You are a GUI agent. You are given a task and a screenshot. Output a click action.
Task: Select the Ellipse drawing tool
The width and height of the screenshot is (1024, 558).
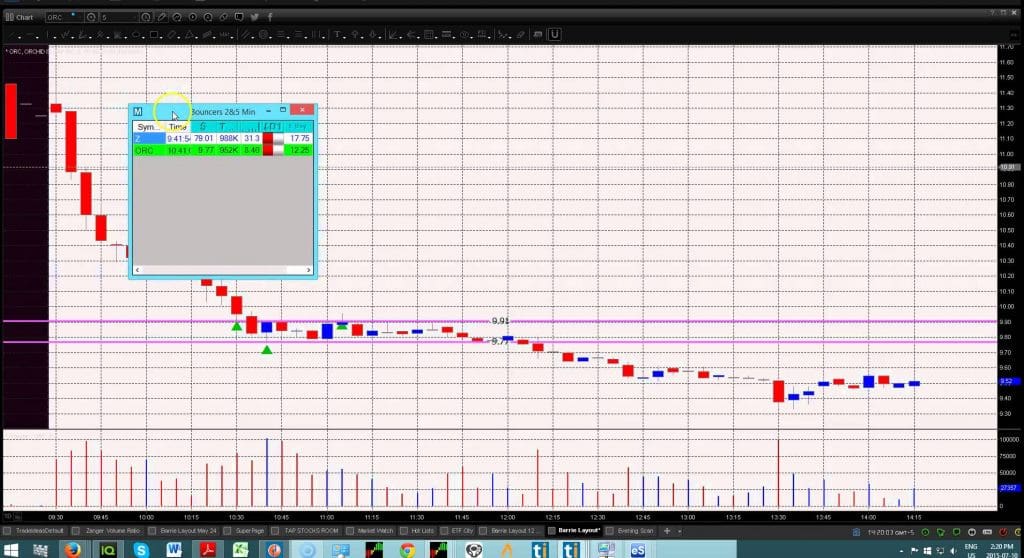[x=136, y=34]
